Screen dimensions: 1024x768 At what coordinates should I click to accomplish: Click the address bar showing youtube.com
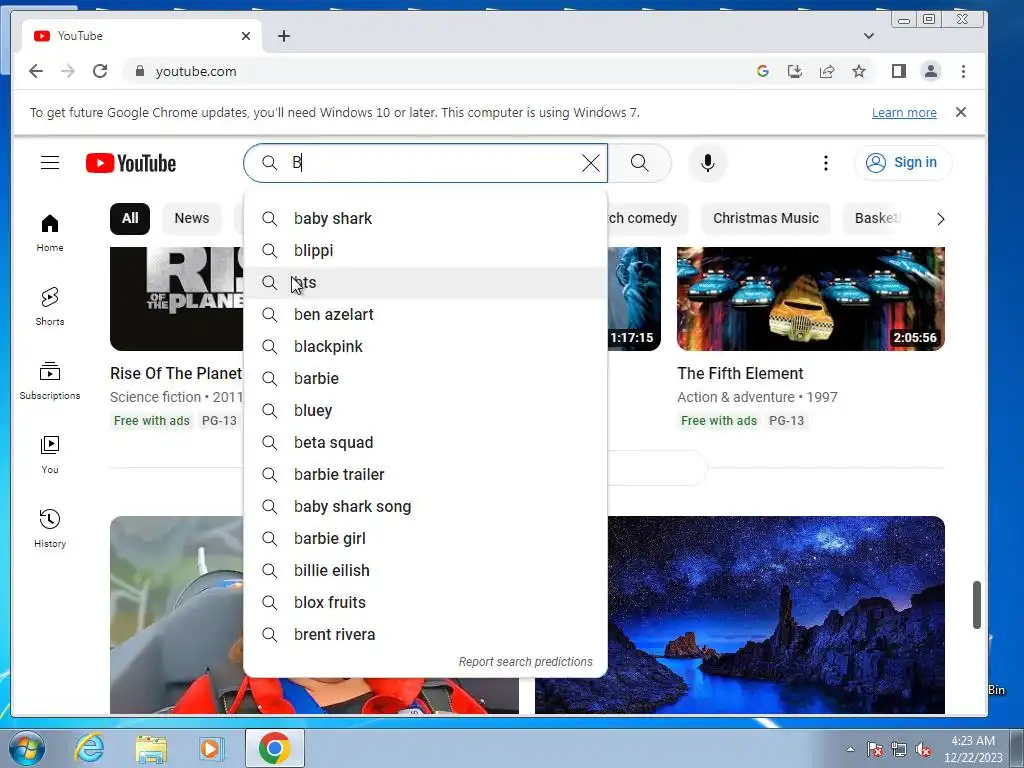[438, 71]
